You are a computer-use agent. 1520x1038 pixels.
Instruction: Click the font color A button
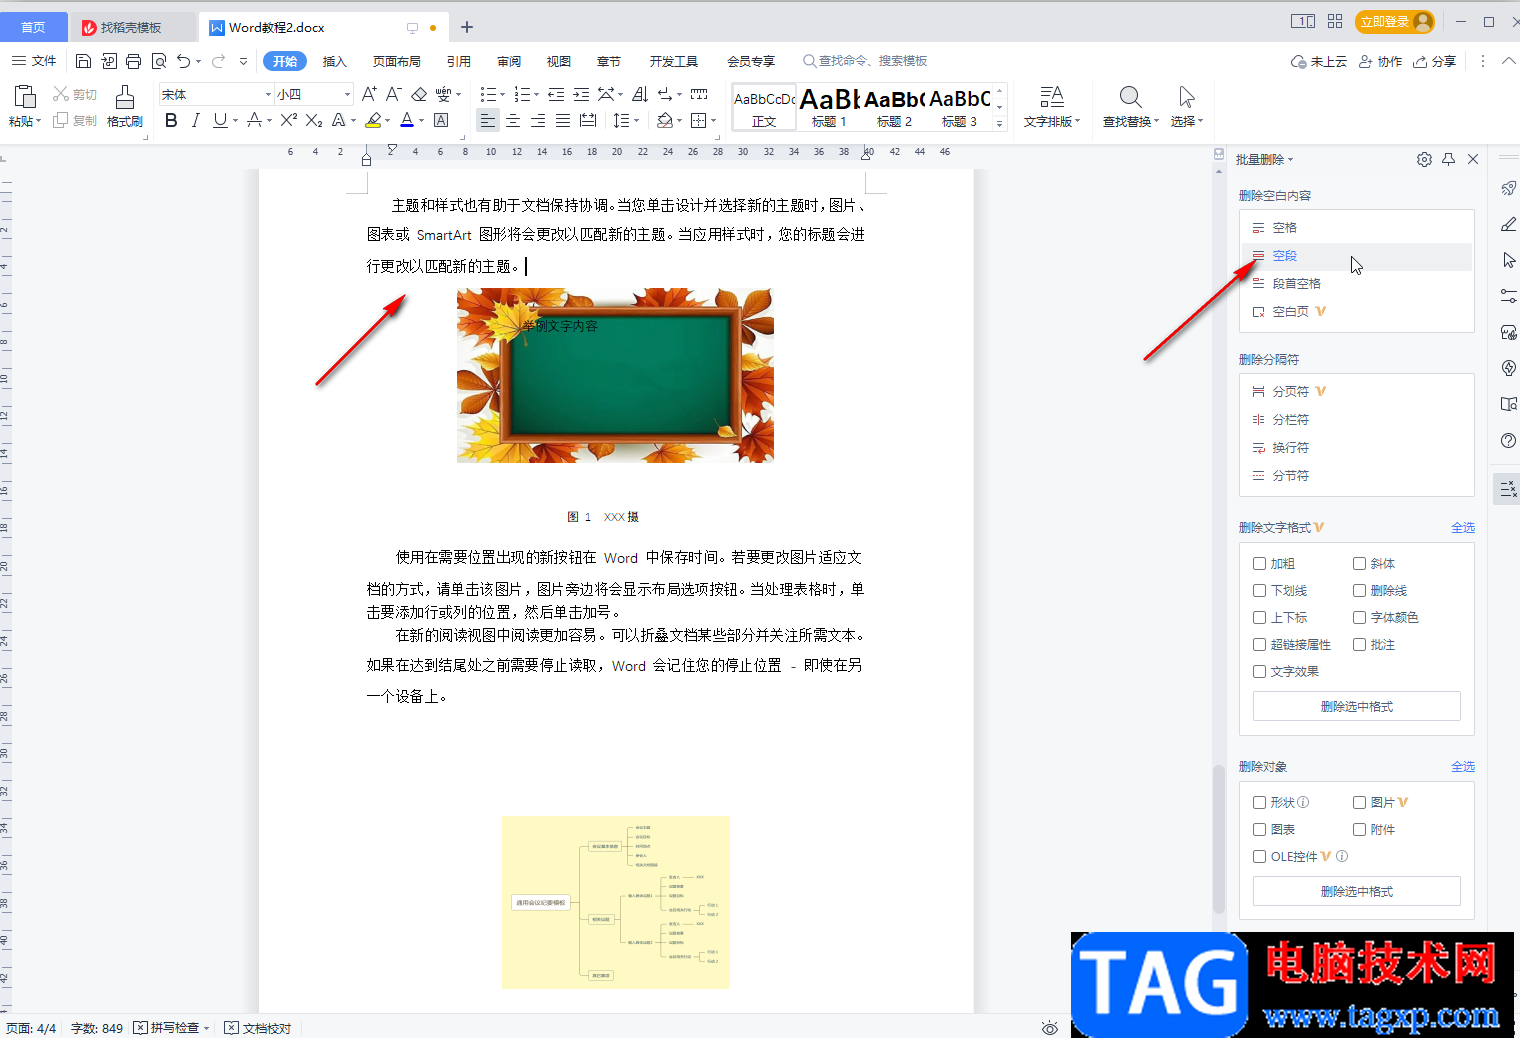pos(407,120)
